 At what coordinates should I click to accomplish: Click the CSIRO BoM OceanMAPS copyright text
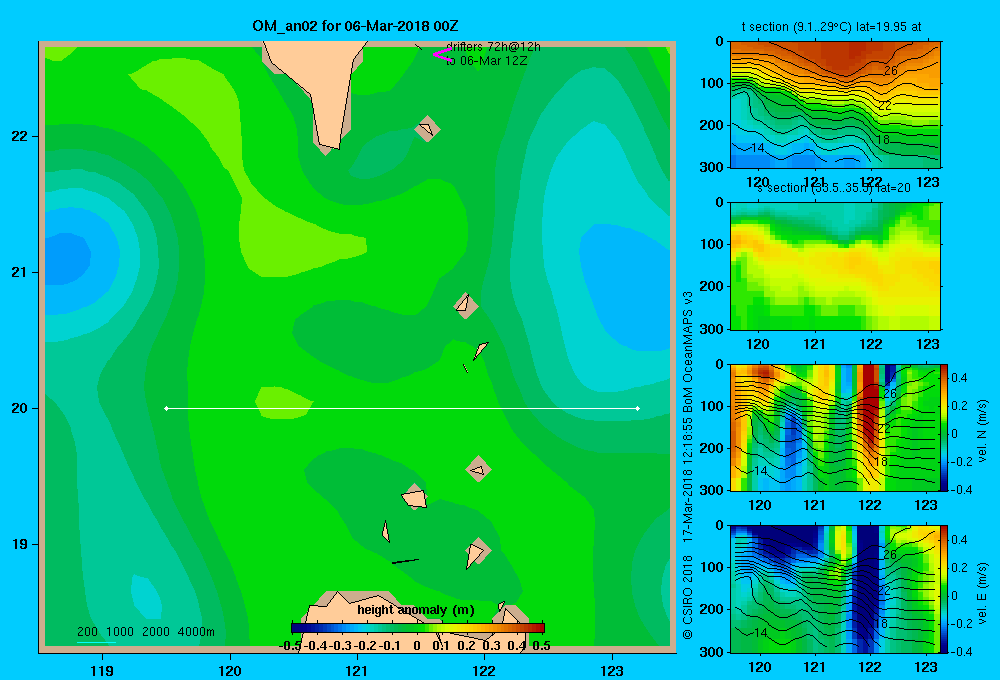688,465
